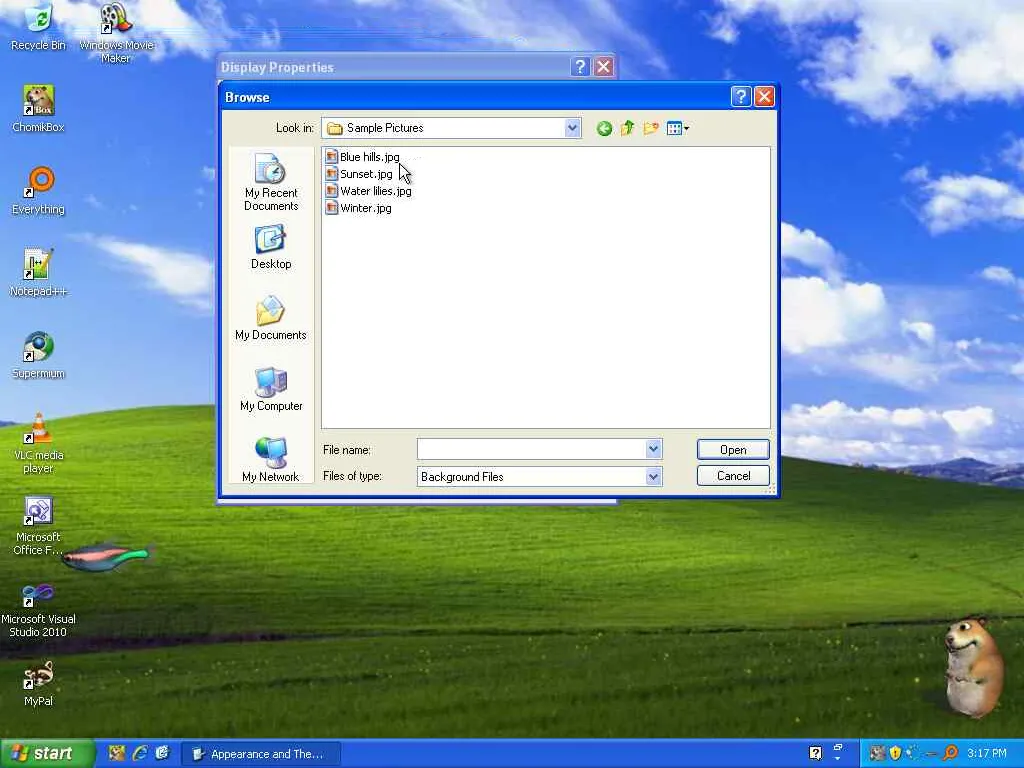The image size is (1024, 768).
Task: Select the Microsoft Office desktop shortcut
Action: point(39,526)
